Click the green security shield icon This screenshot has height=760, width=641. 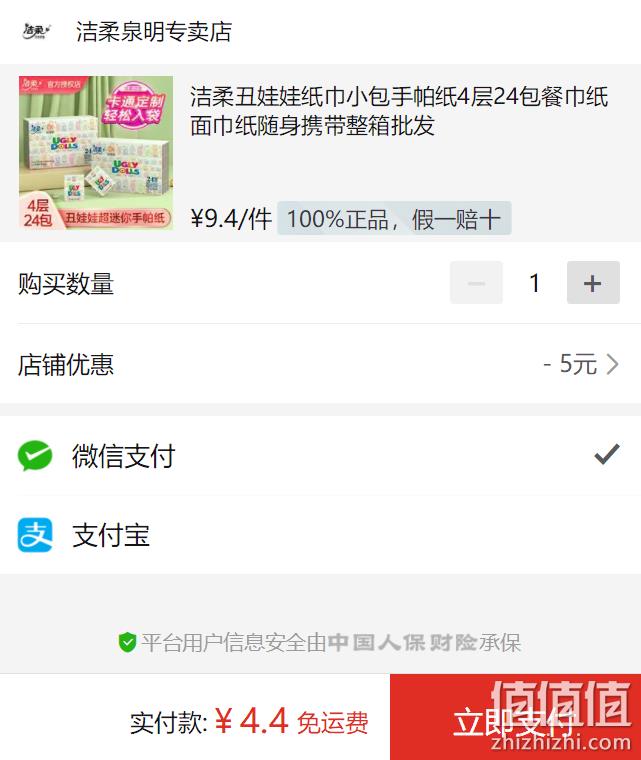point(127,642)
